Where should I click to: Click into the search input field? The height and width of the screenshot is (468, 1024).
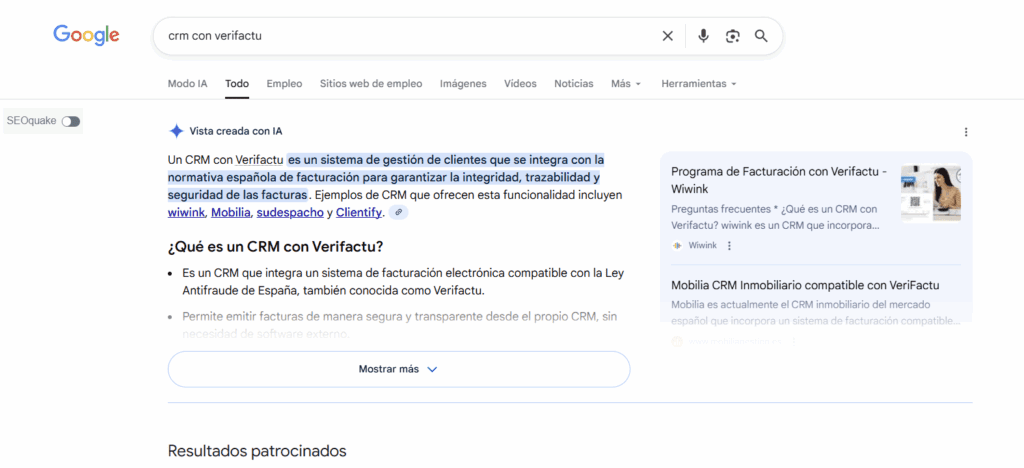point(400,36)
